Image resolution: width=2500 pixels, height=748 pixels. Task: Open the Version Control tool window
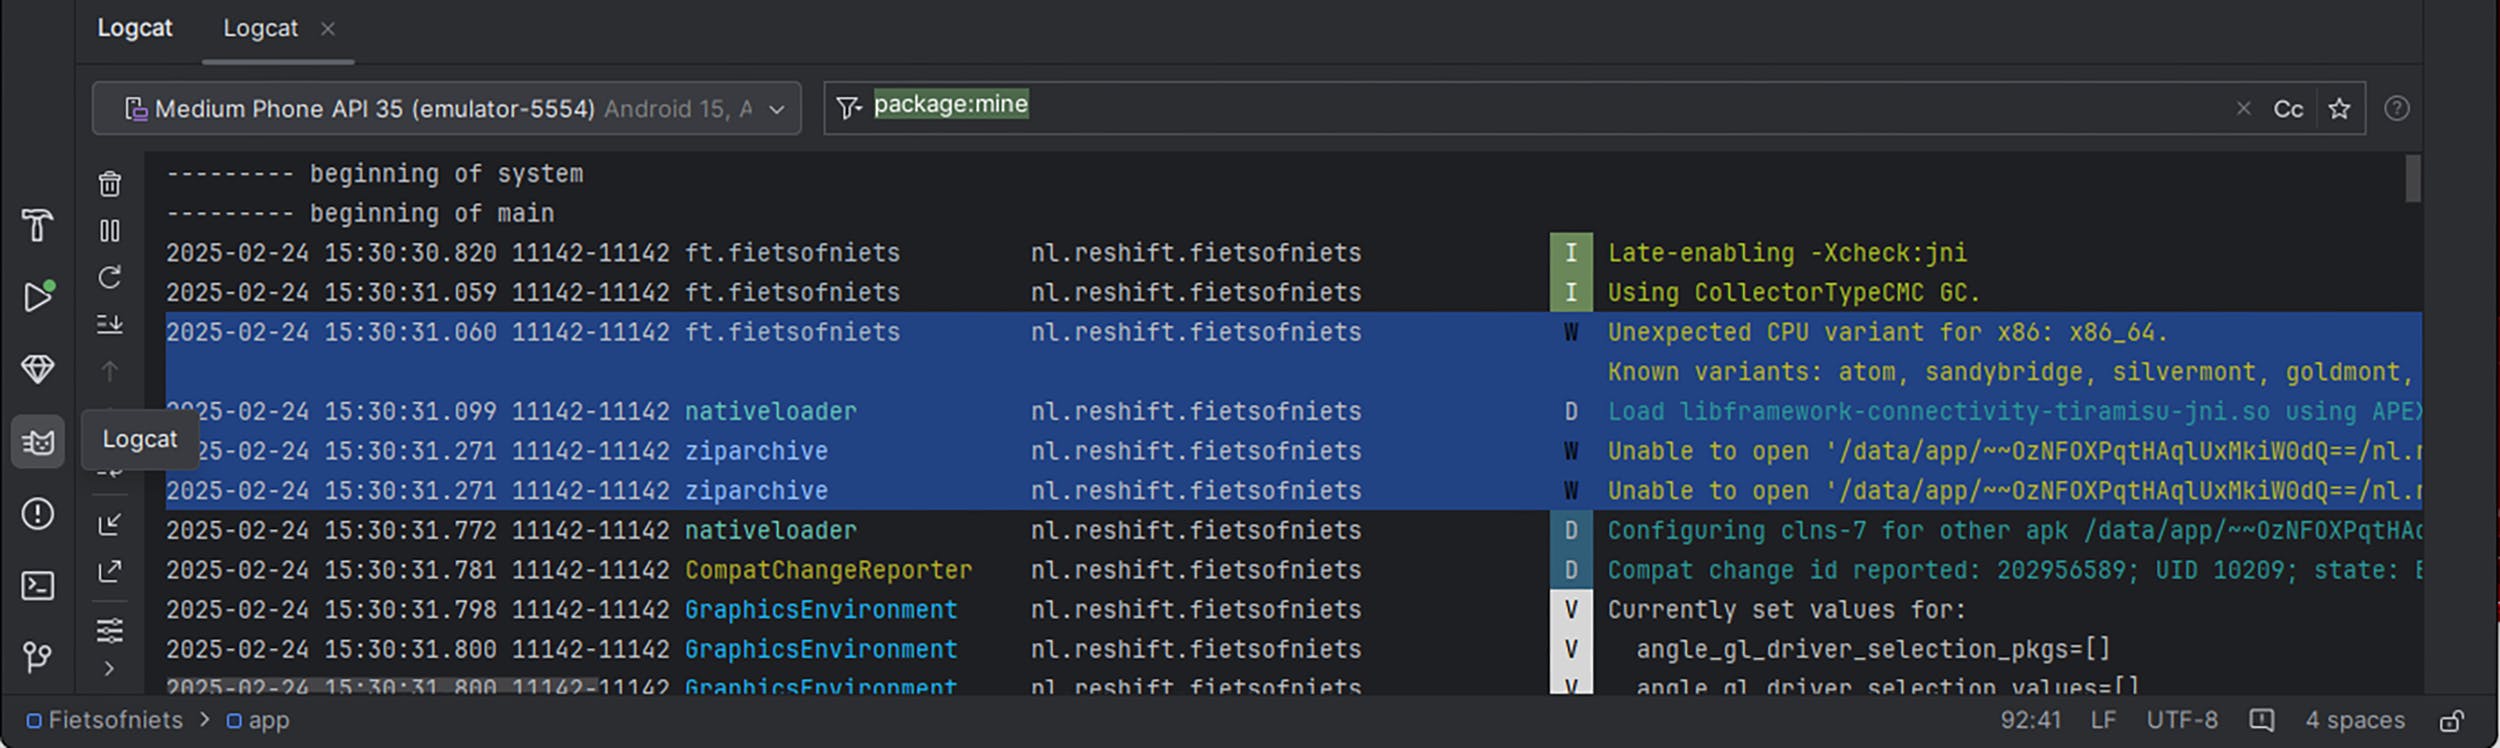[37, 657]
